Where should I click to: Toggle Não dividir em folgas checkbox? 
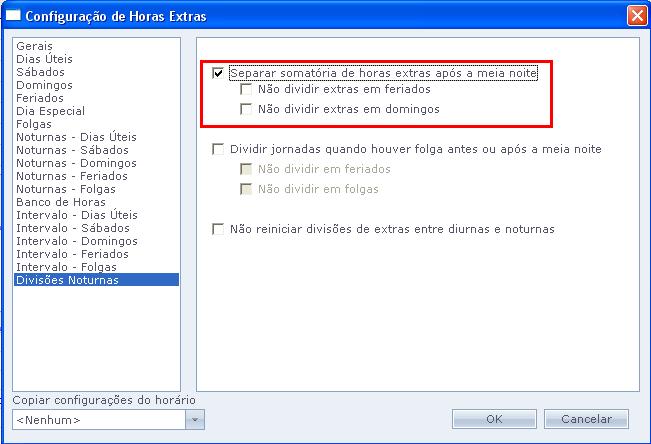tap(246, 189)
